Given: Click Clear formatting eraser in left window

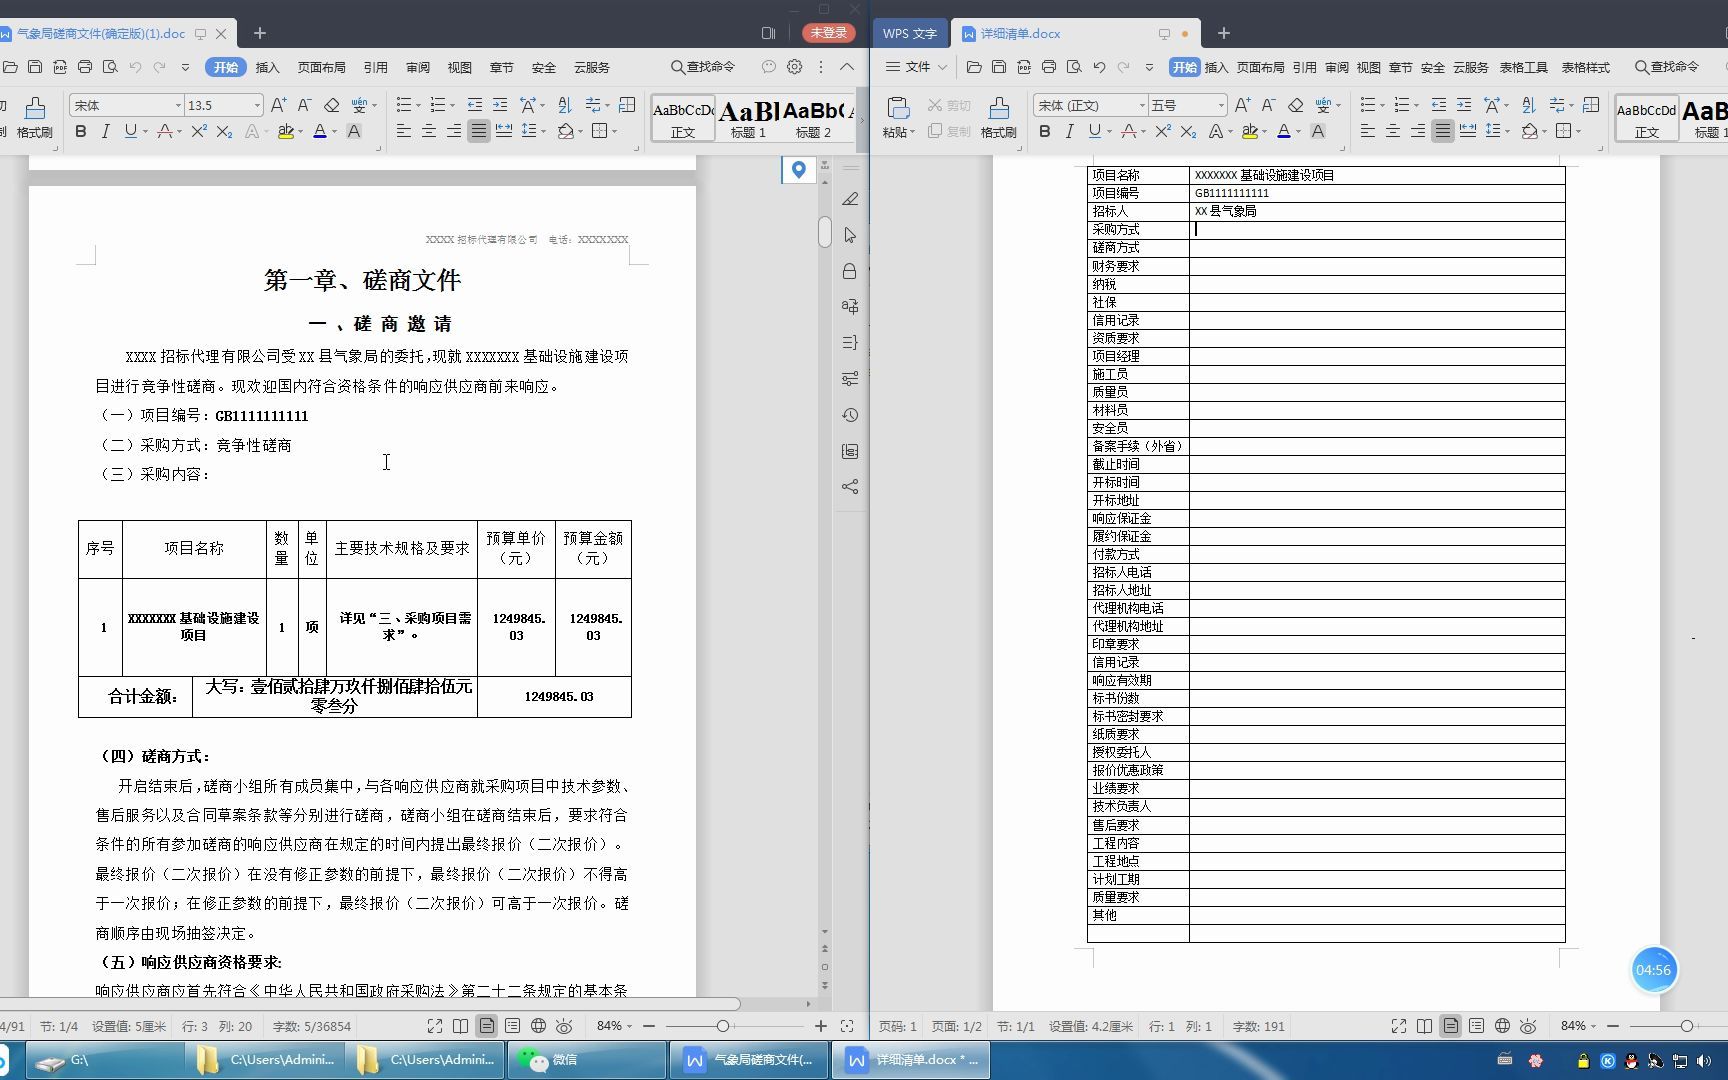Looking at the screenshot, I should point(332,105).
